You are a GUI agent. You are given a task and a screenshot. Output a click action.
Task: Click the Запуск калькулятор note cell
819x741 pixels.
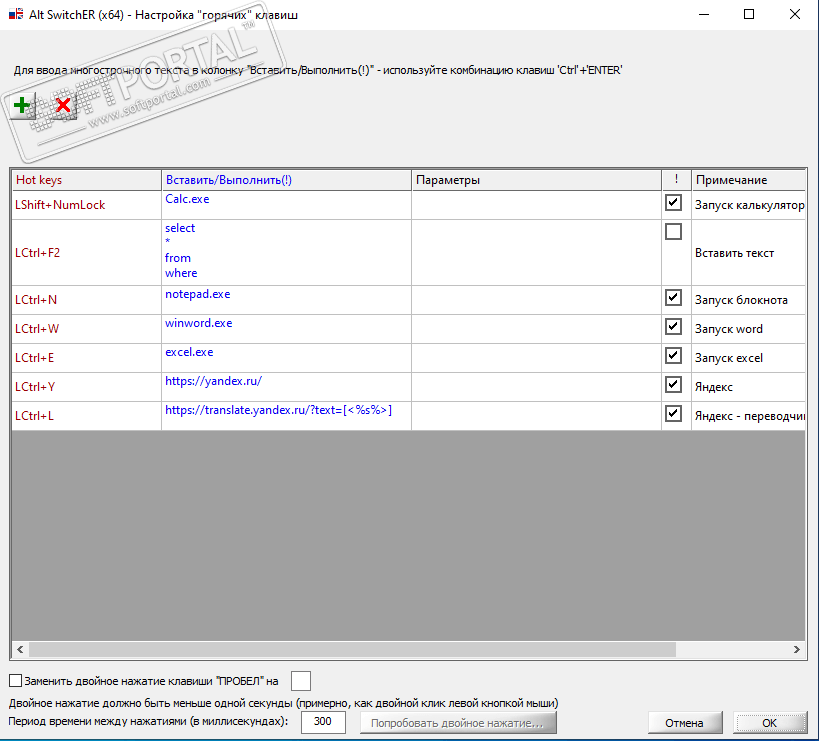[x=748, y=205]
